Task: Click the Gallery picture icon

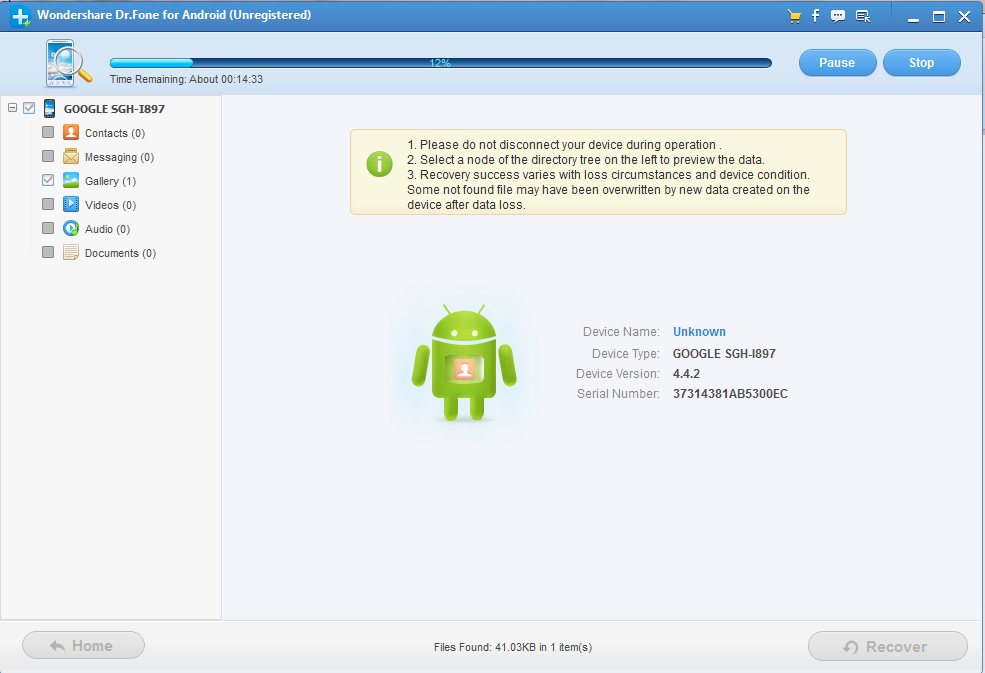Action: pyautogui.click(x=71, y=181)
